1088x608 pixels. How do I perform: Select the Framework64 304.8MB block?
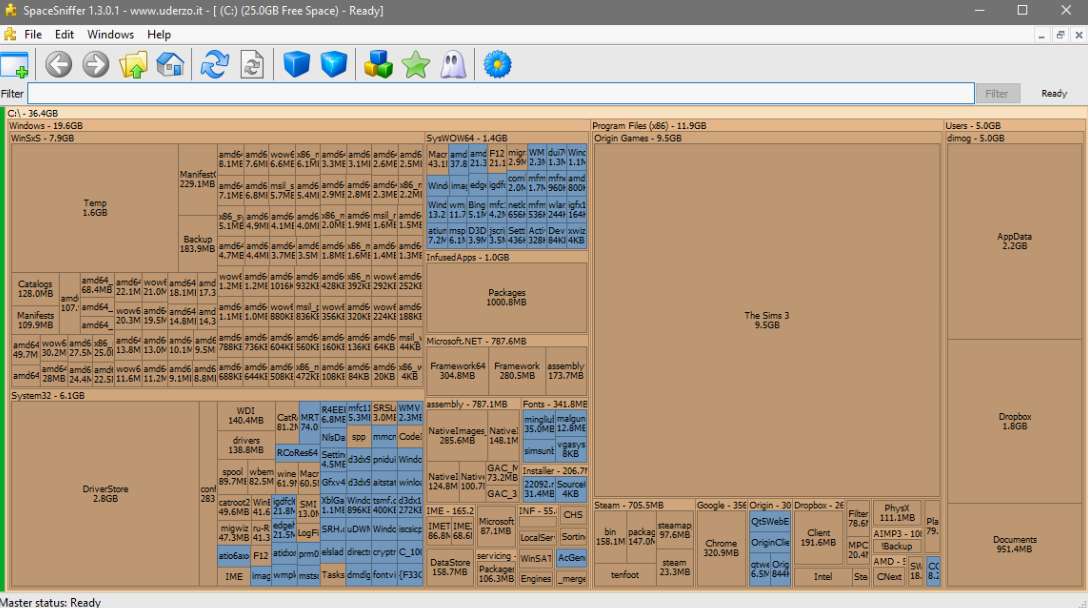457,371
